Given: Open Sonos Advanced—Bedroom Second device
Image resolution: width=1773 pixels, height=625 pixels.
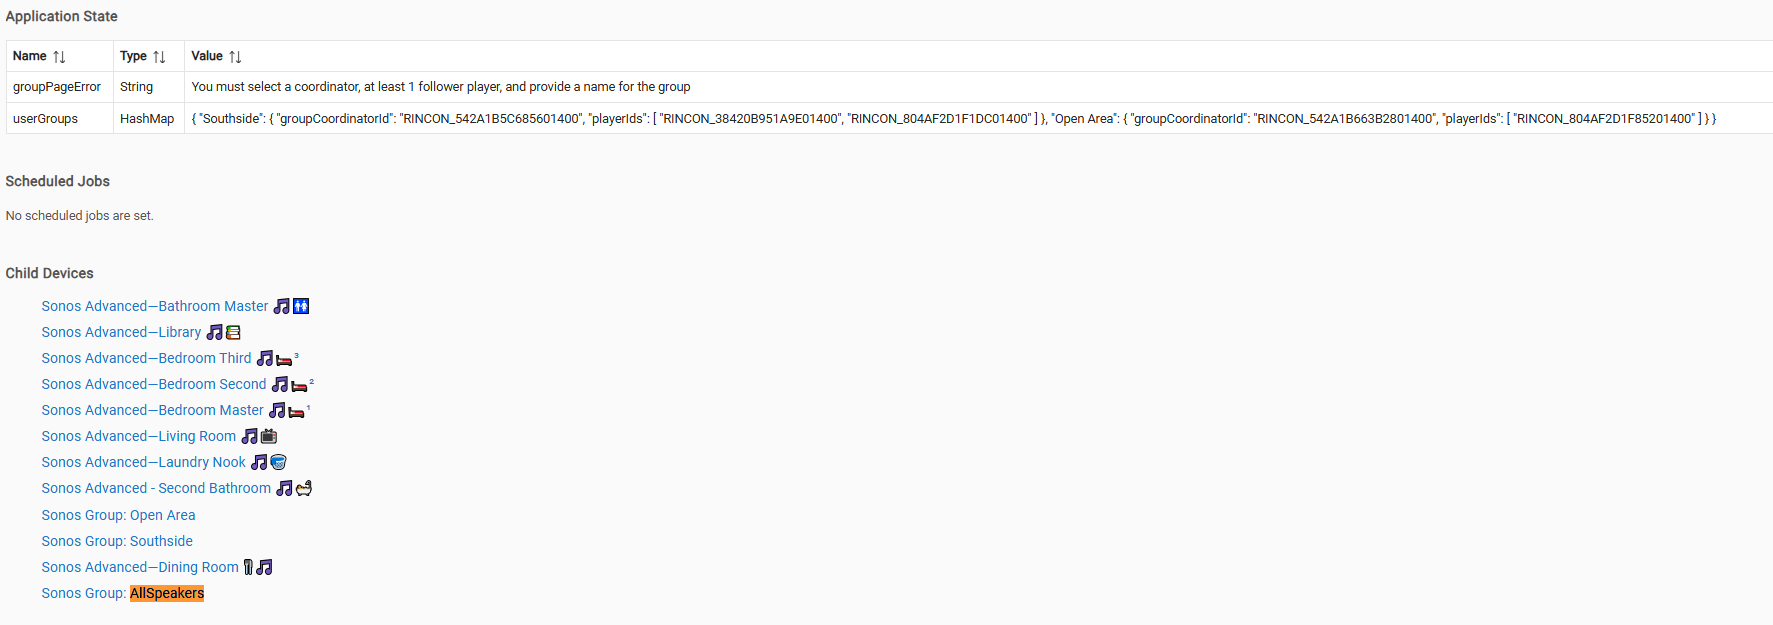Looking at the screenshot, I should click(154, 384).
